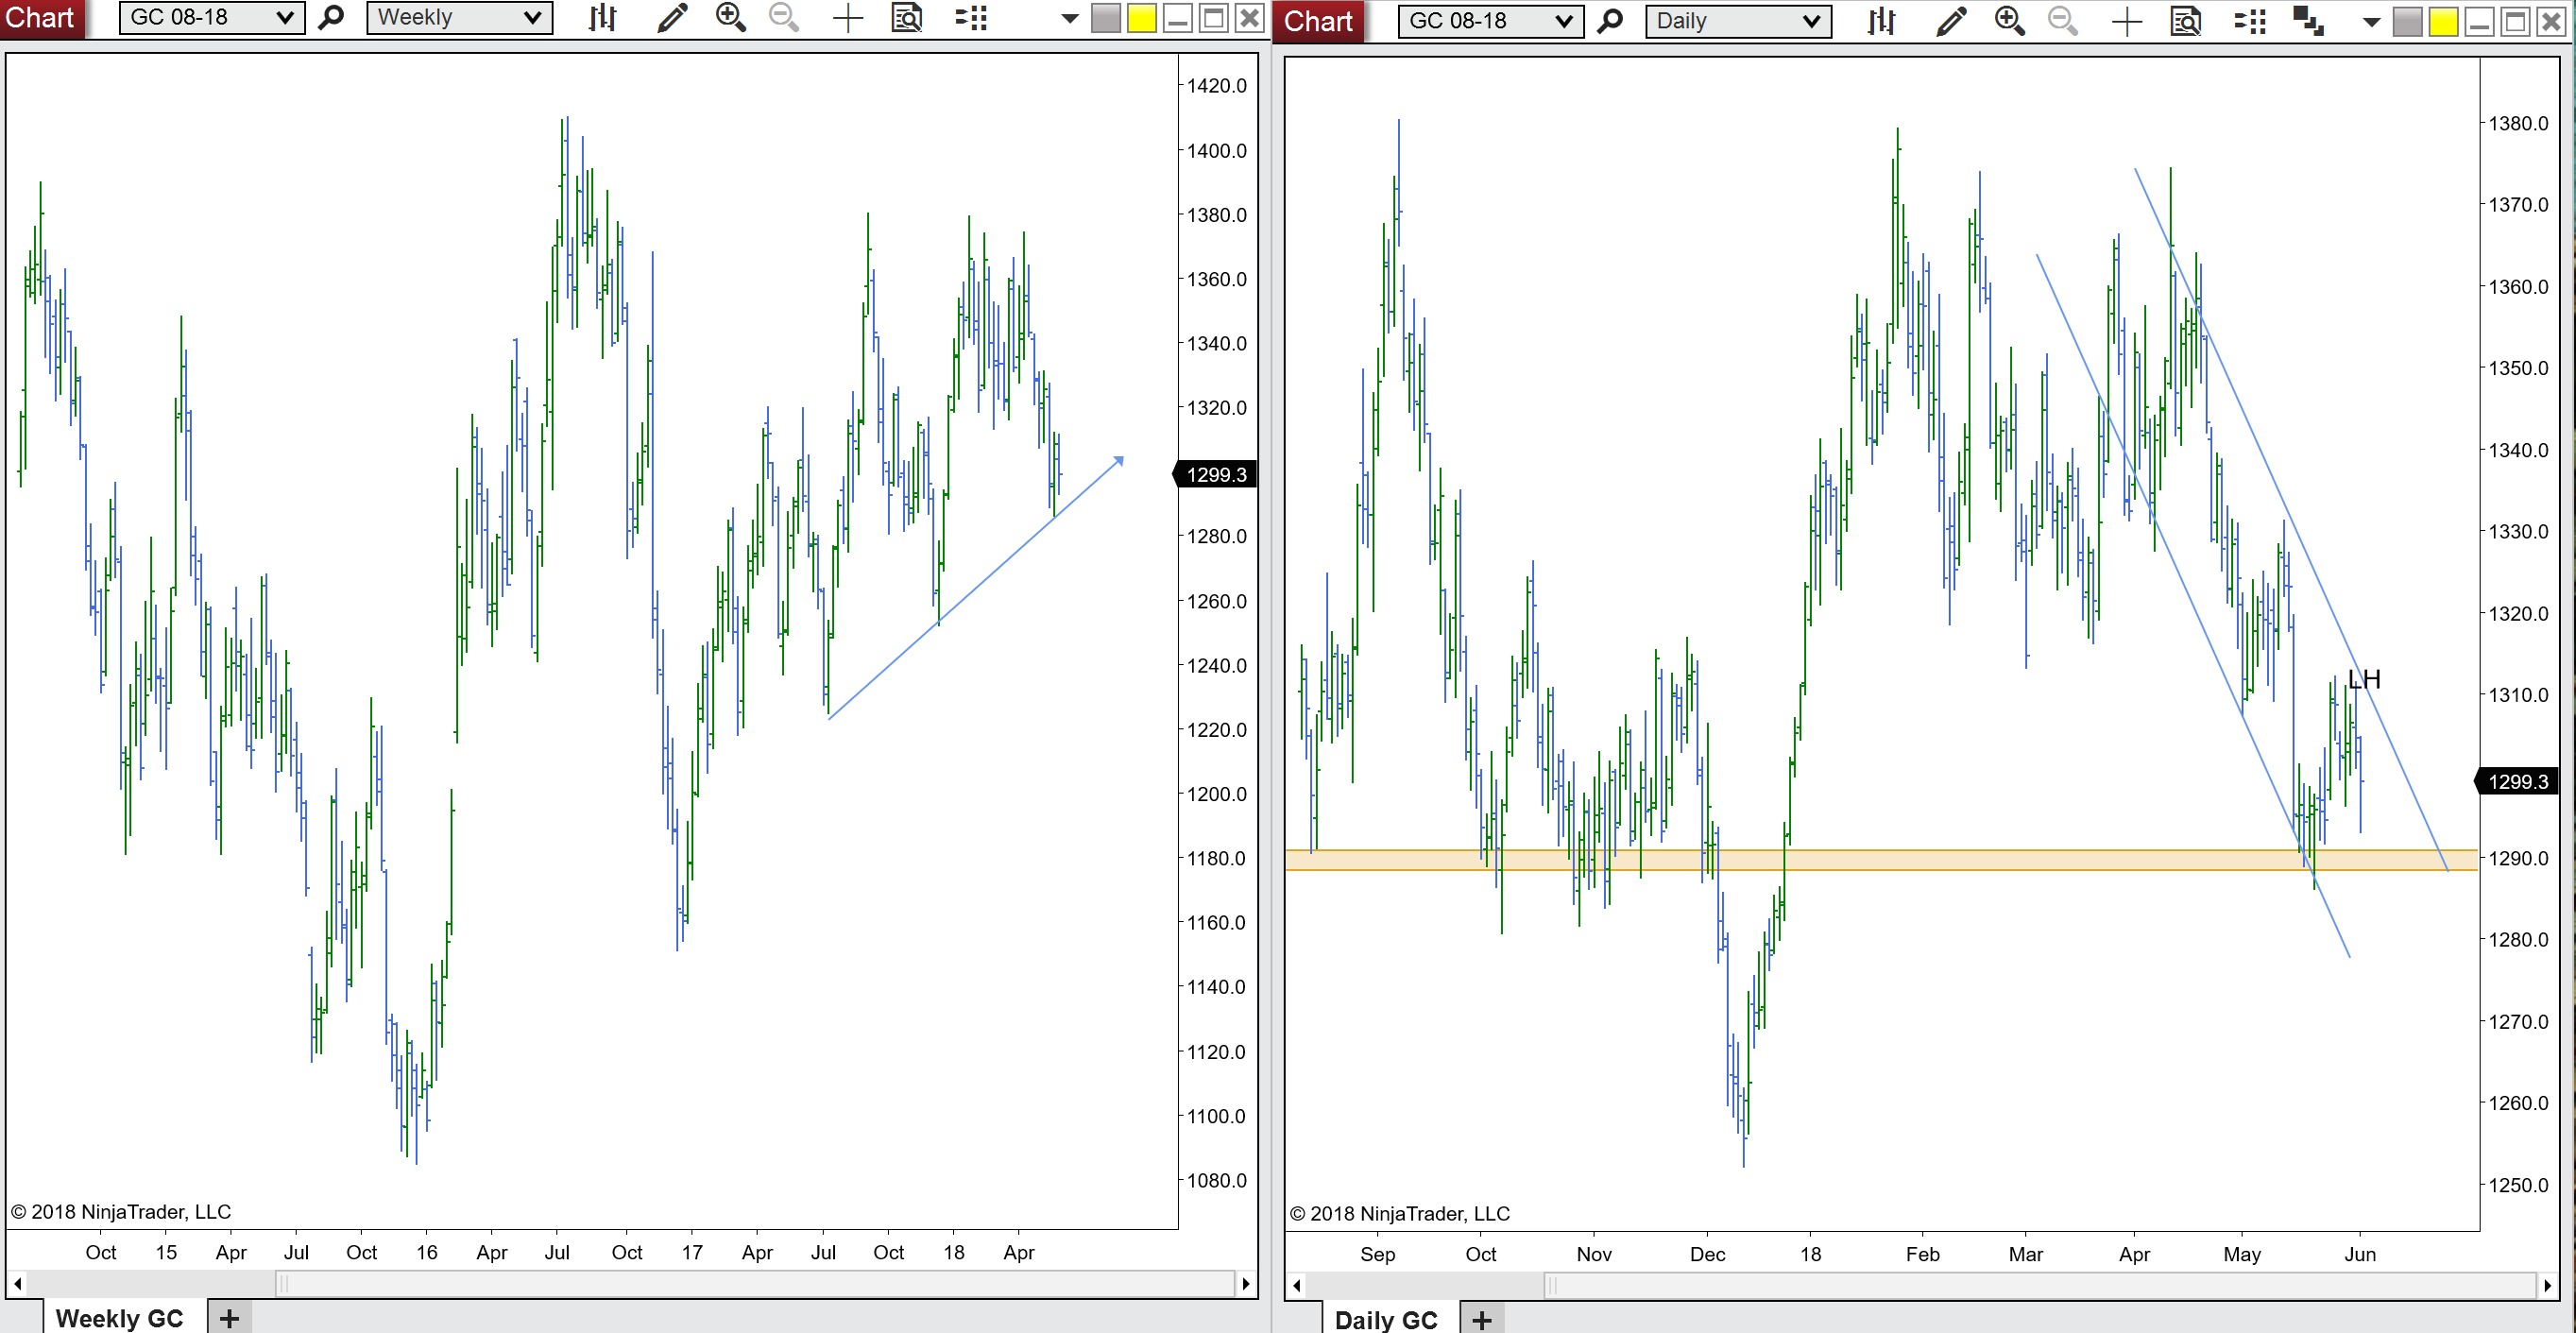Image resolution: width=2576 pixels, height=1333 pixels.
Task: Click the 17 year label on Weekly axis
Action: [x=692, y=1253]
